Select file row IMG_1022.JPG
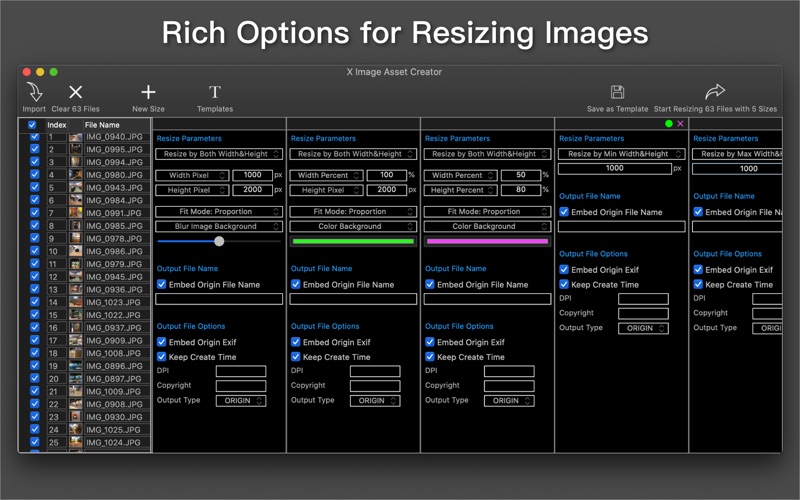Viewport: 800px width, 500px height. 85,315
